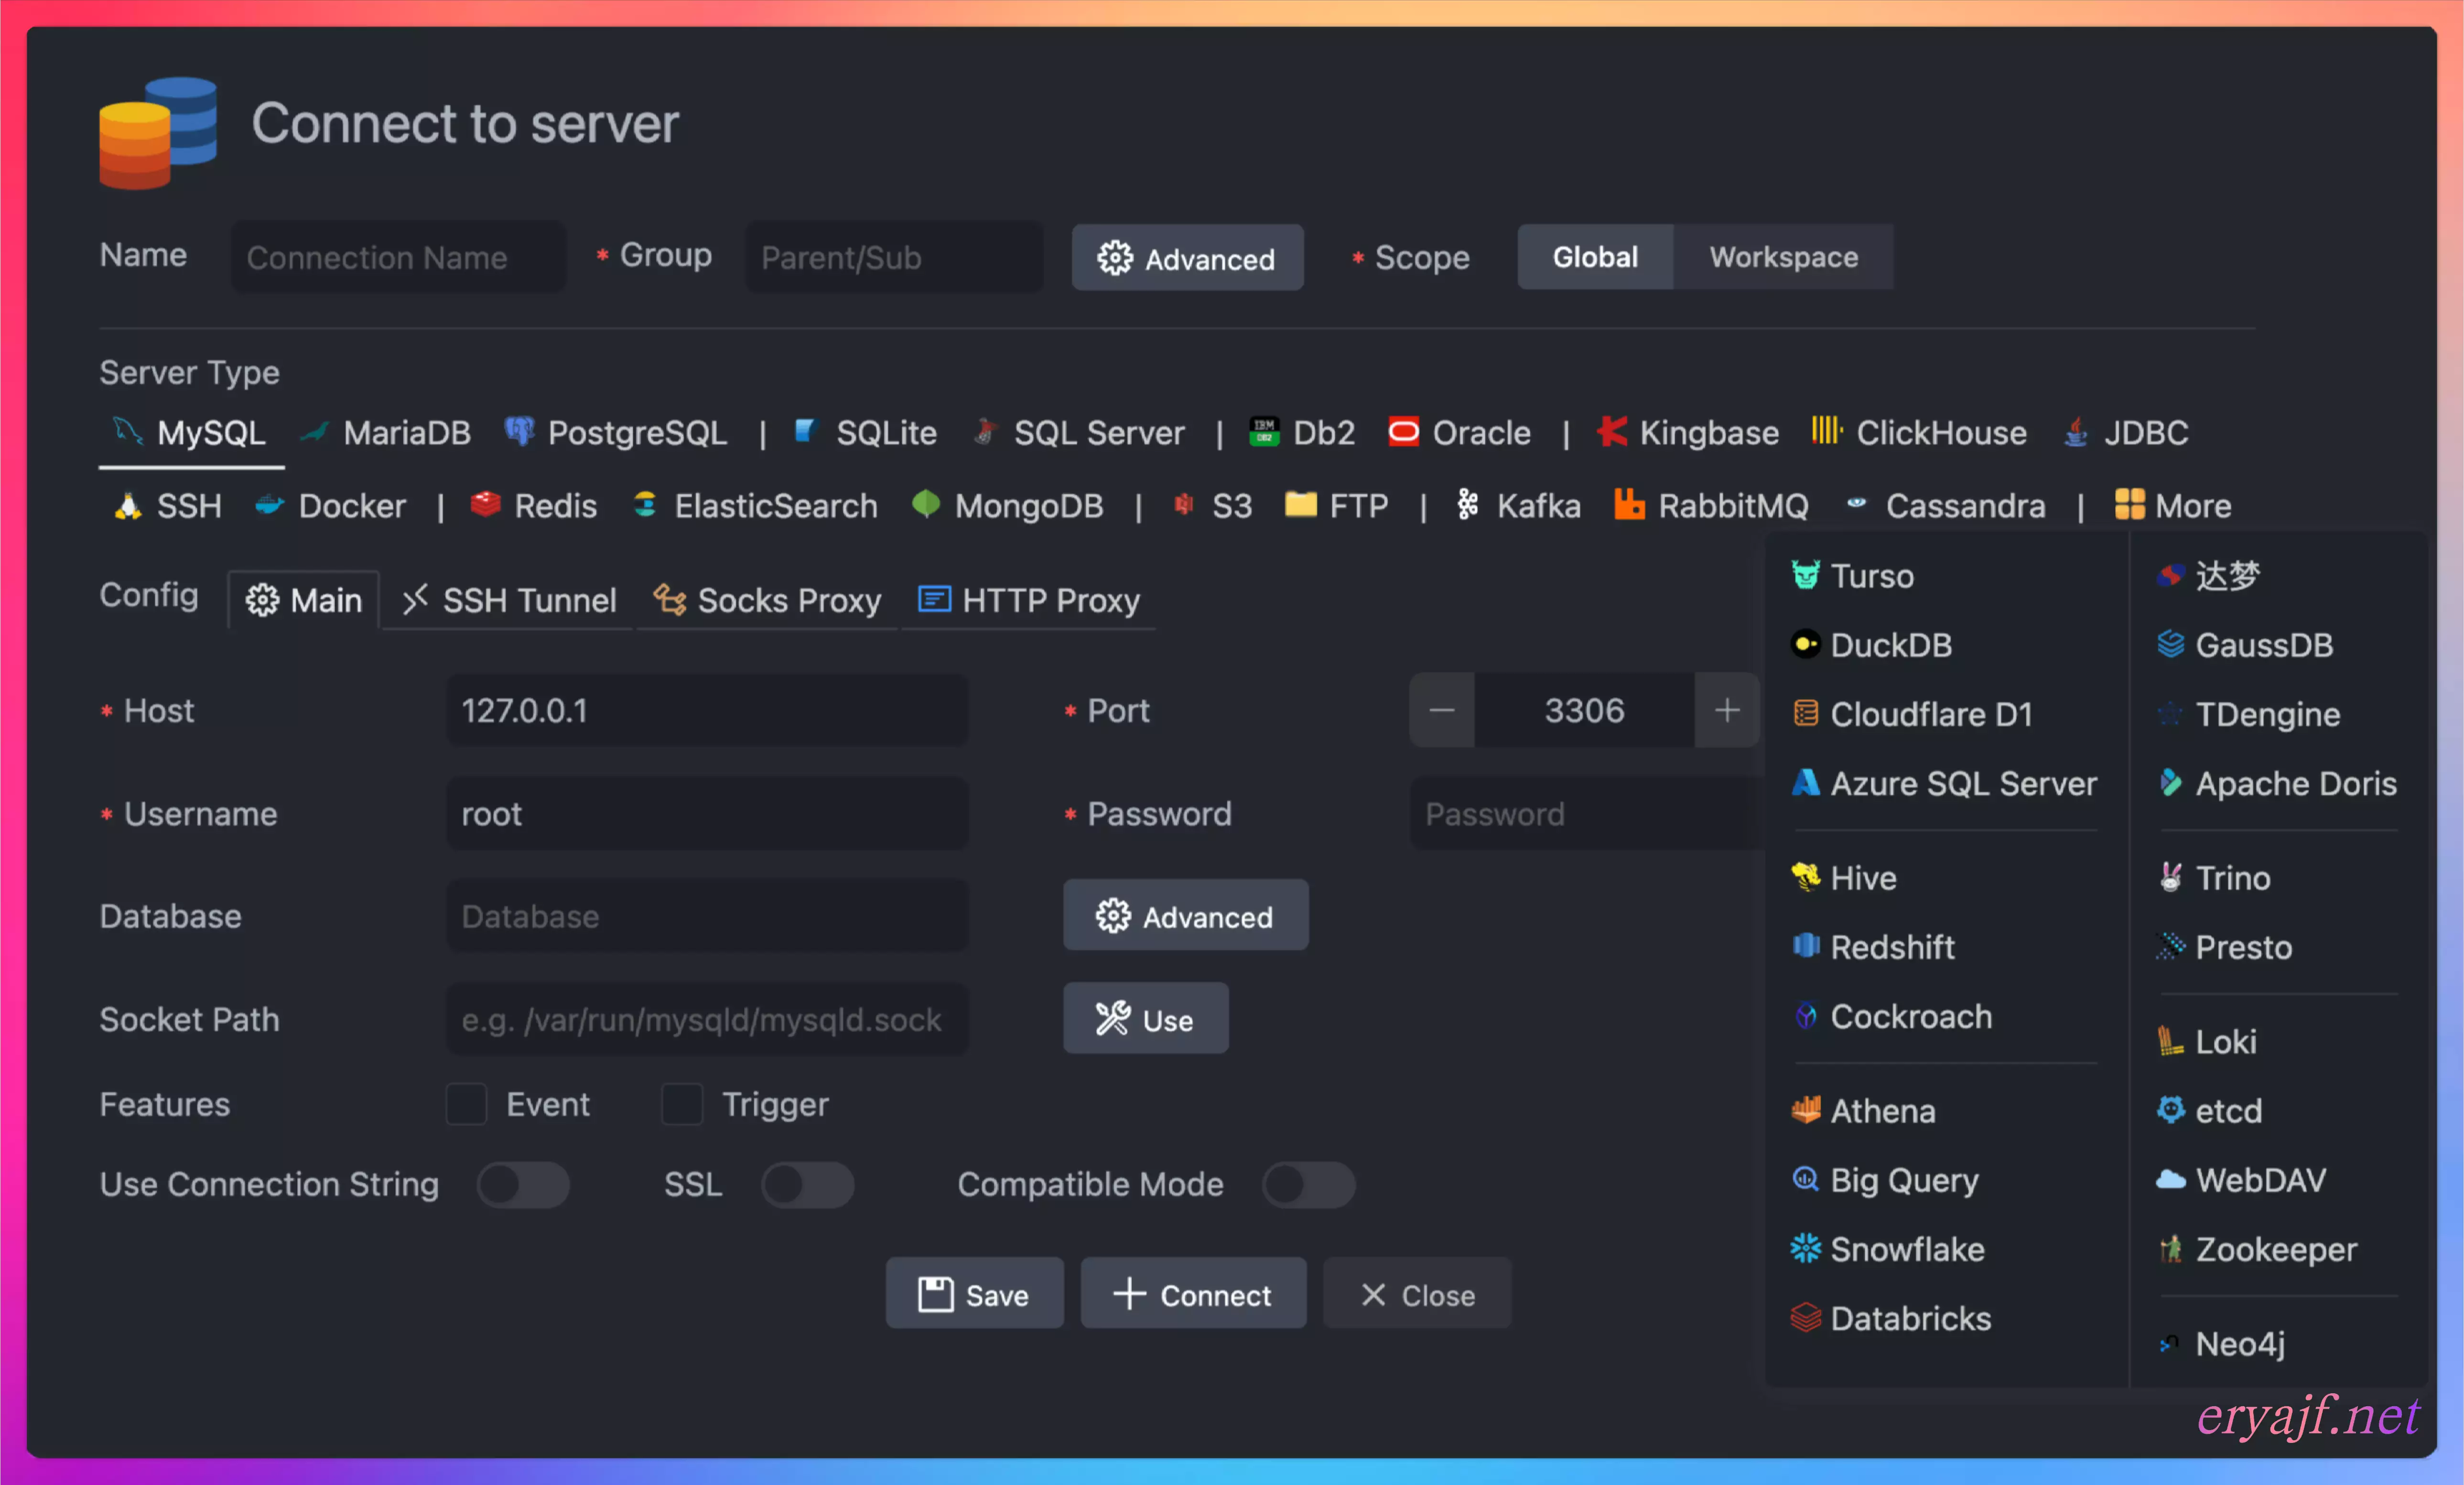The width and height of the screenshot is (2464, 1485).
Task: Pick Loki from the list
Action: (x=2206, y=1042)
